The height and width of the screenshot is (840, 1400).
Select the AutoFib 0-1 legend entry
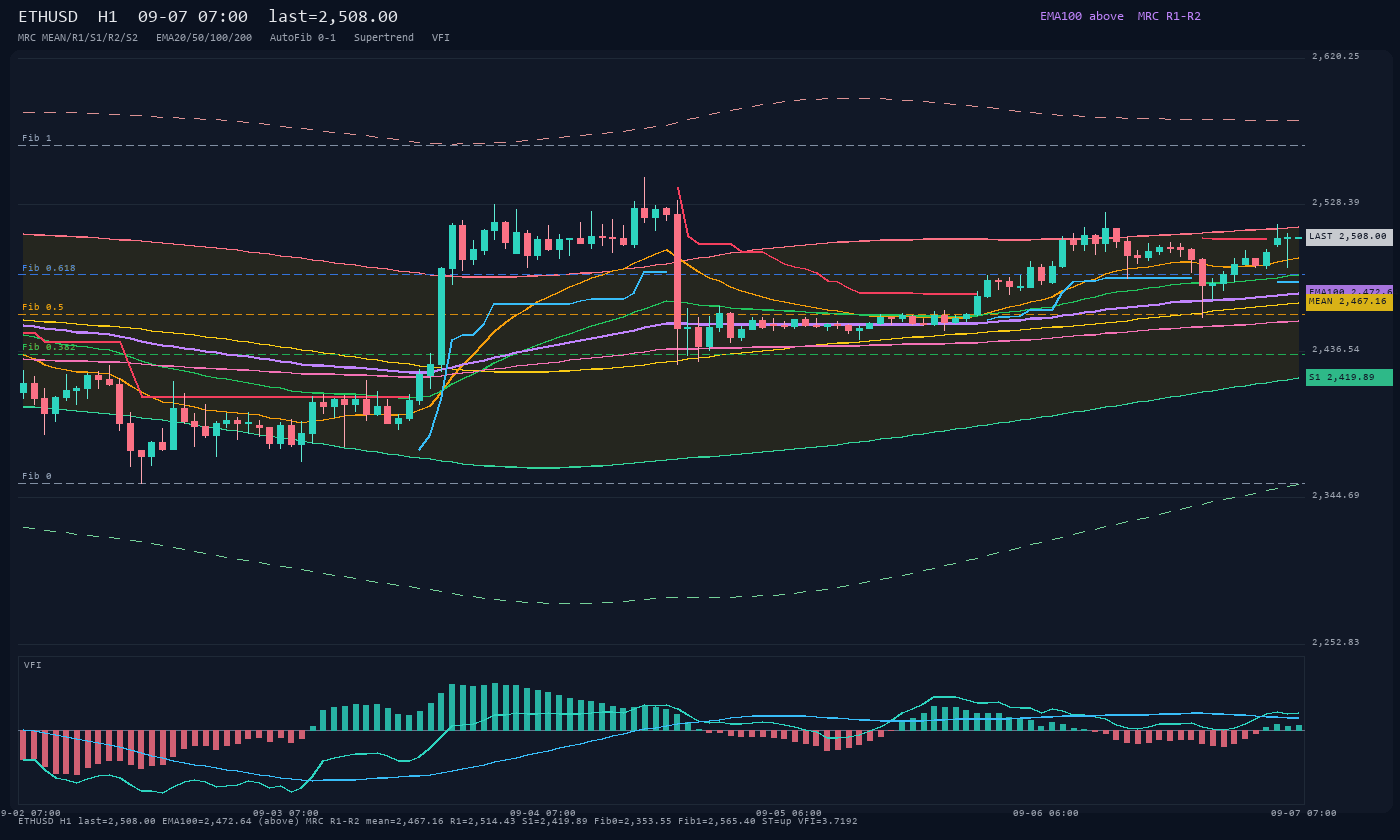pos(303,38)
